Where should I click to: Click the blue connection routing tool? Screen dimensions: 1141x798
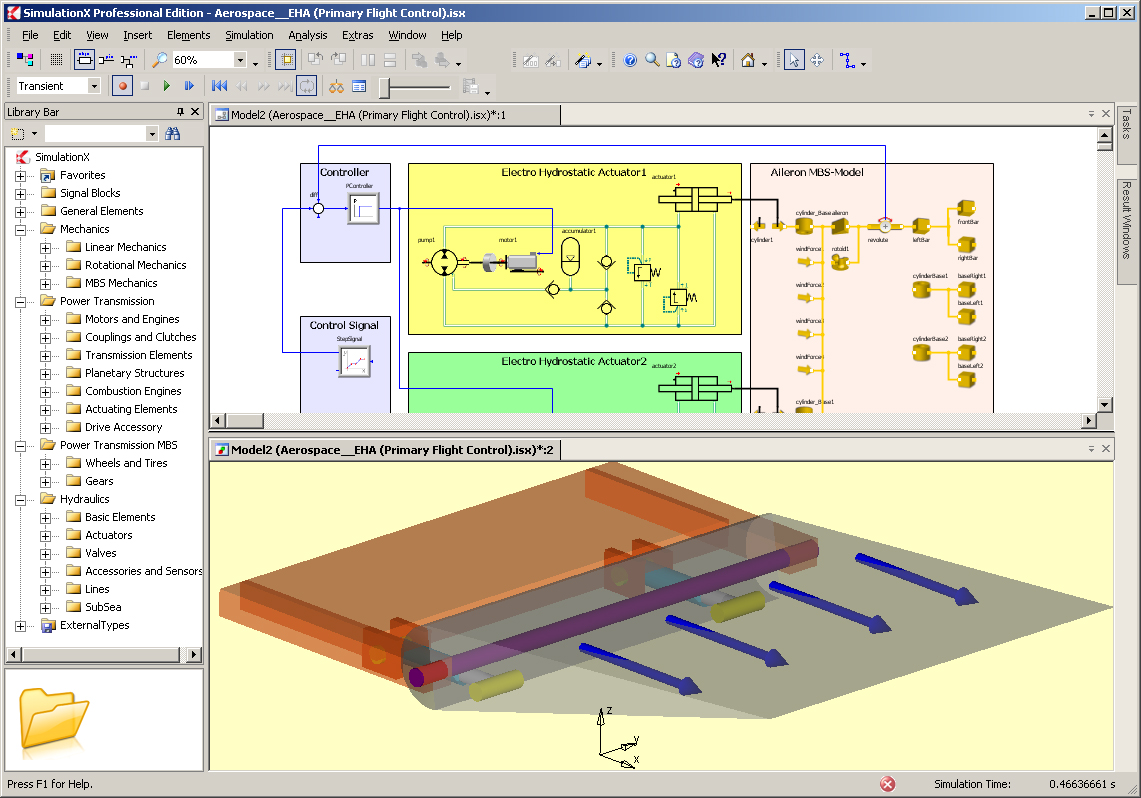pyautogui.click(x=847, y=60)
